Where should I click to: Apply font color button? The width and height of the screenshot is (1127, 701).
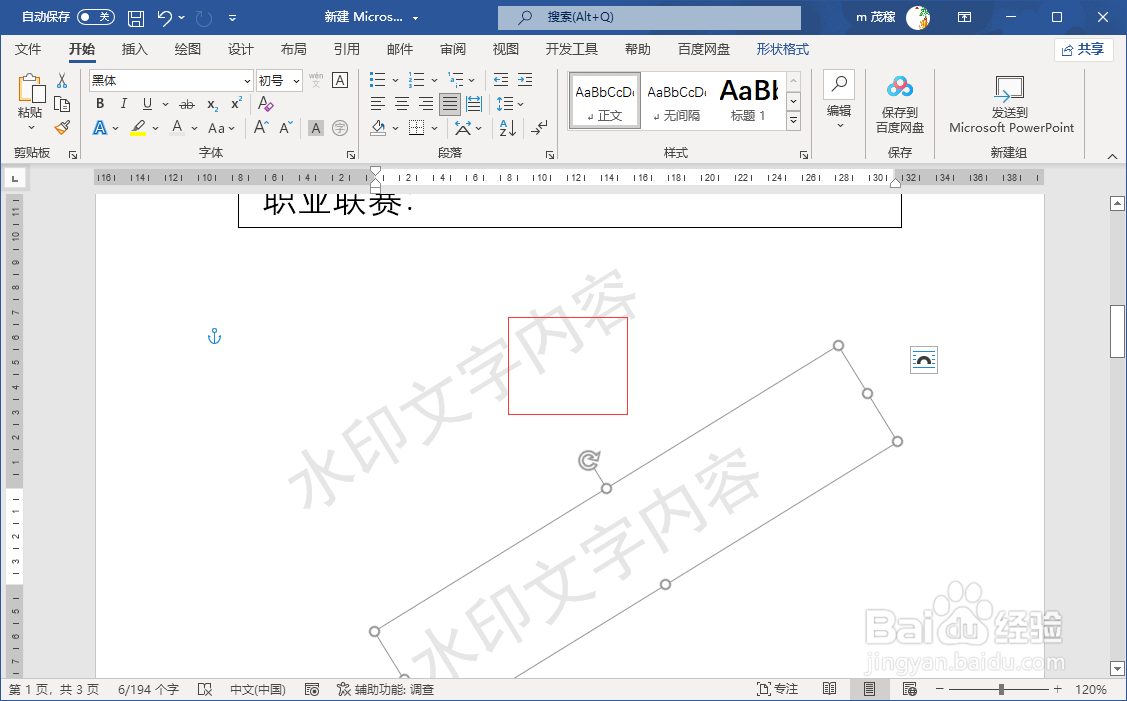point(177,128)
